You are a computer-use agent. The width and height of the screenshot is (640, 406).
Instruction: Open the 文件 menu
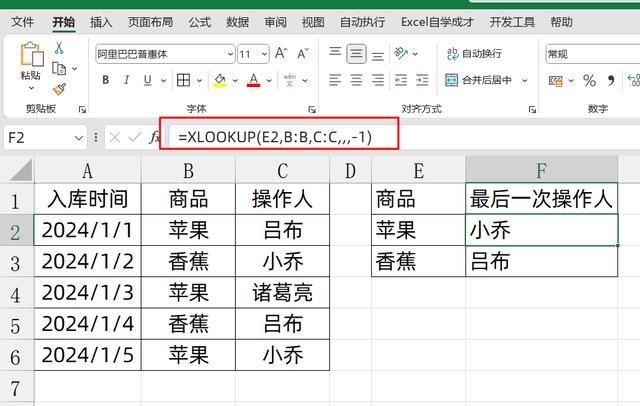22,22
